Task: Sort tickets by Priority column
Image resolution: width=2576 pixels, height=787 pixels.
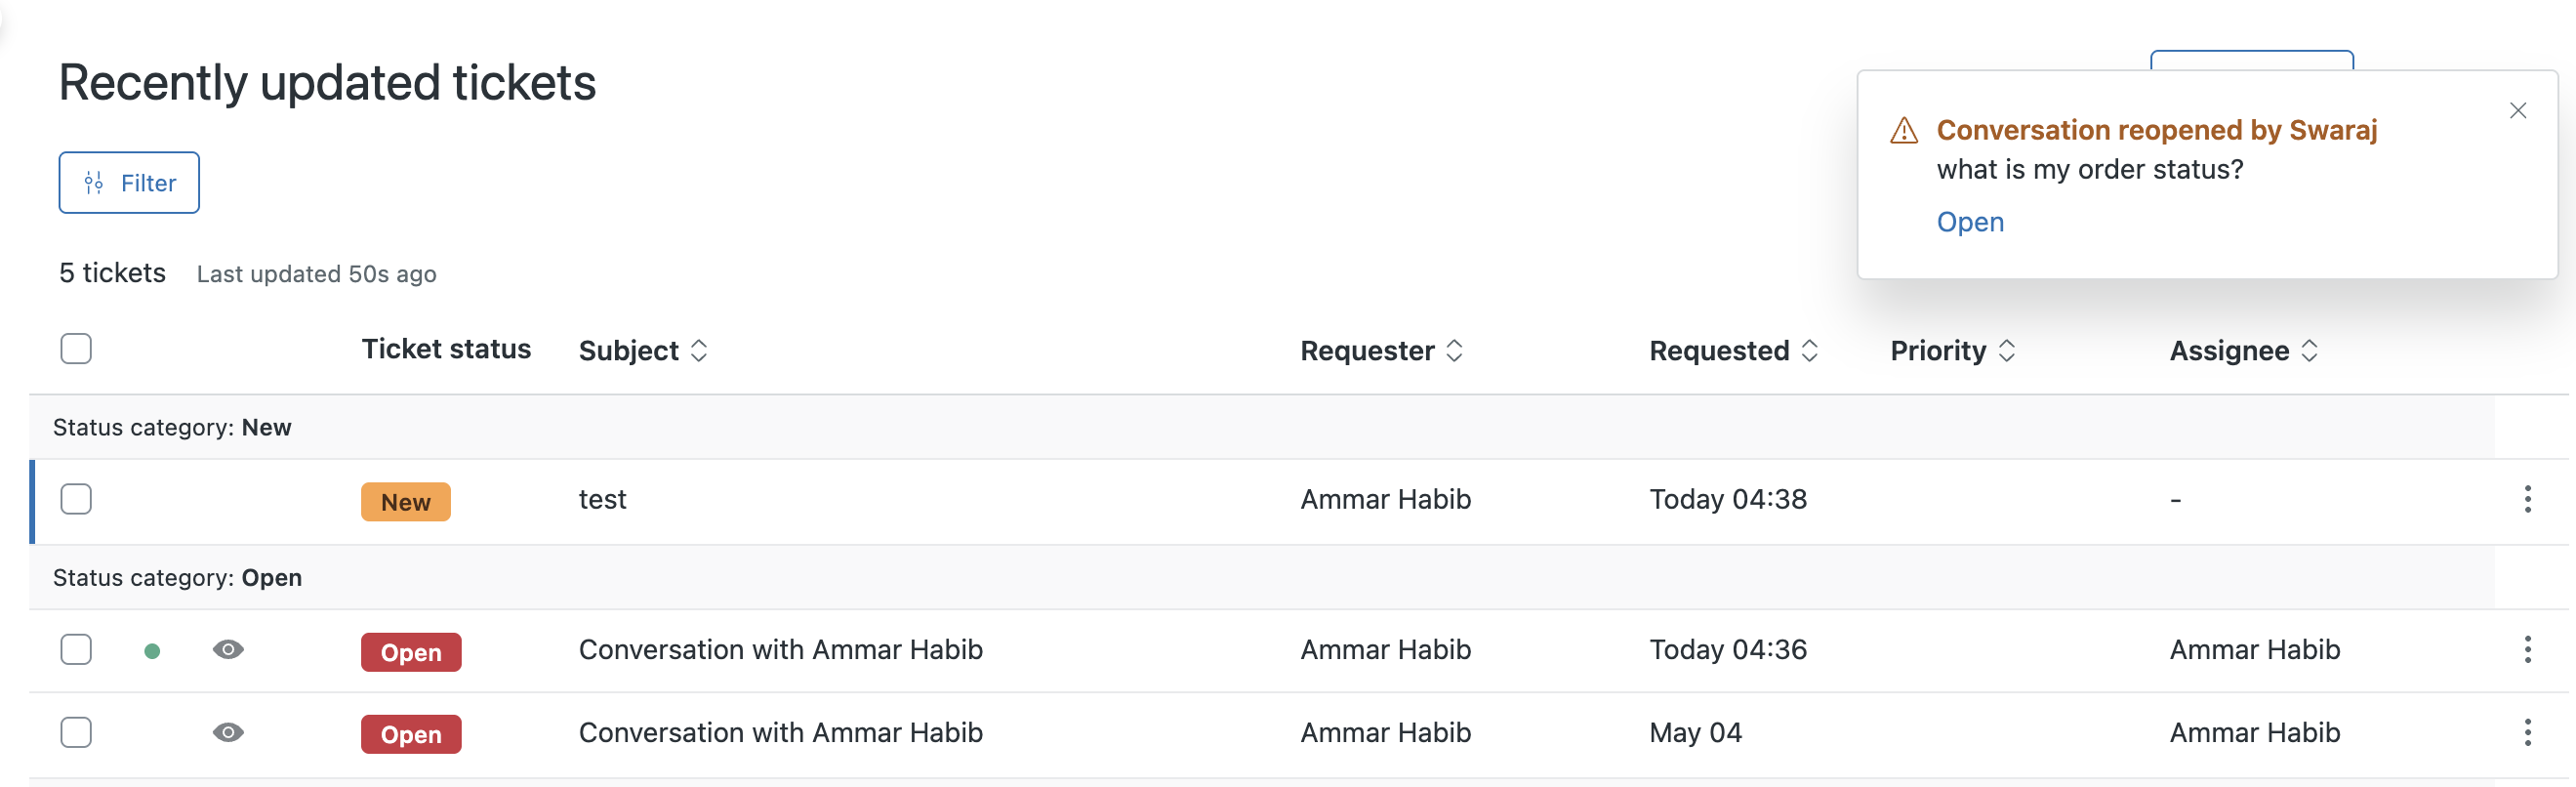Action: (1952, 351)
